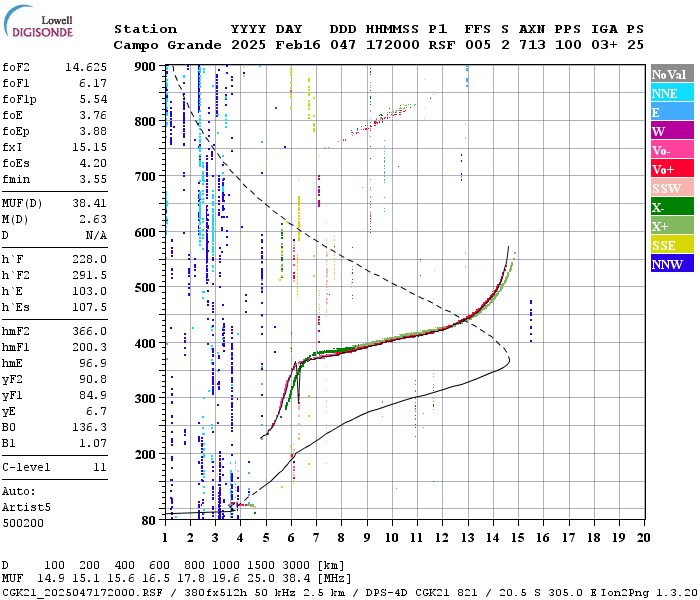Click the 900 km height axis label
The width and height of the screenshot is (700, 600).
click(x=145, y=67)
